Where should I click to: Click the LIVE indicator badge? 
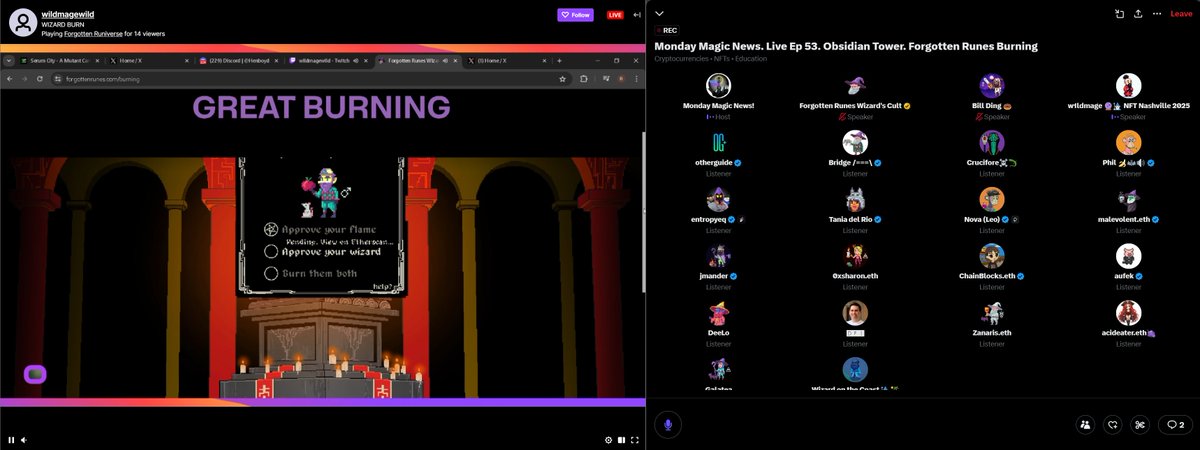[x=615, y=15]
